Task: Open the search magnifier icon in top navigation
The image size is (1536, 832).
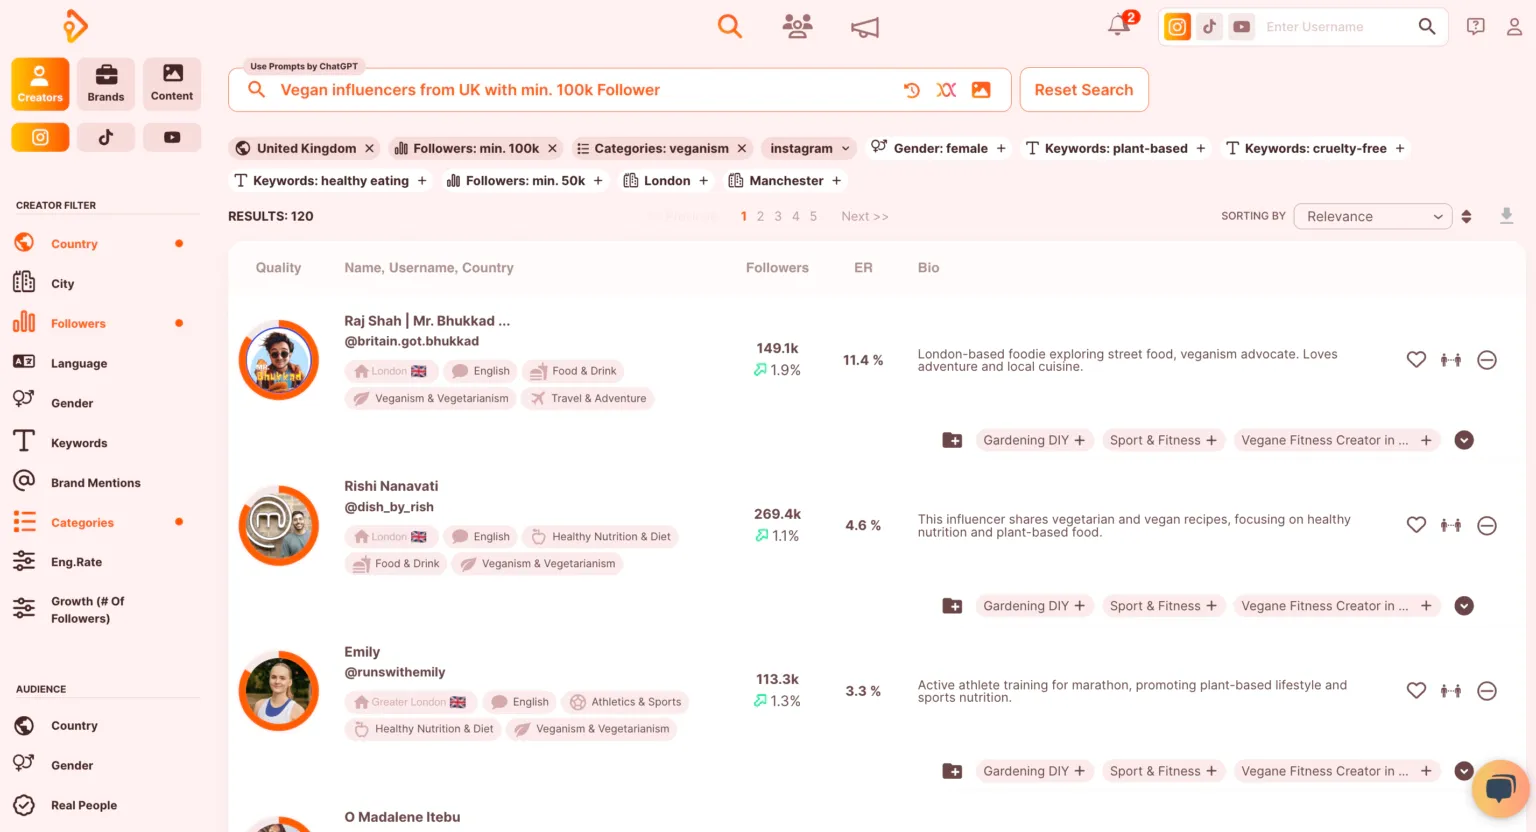Action: coord(730,26)
